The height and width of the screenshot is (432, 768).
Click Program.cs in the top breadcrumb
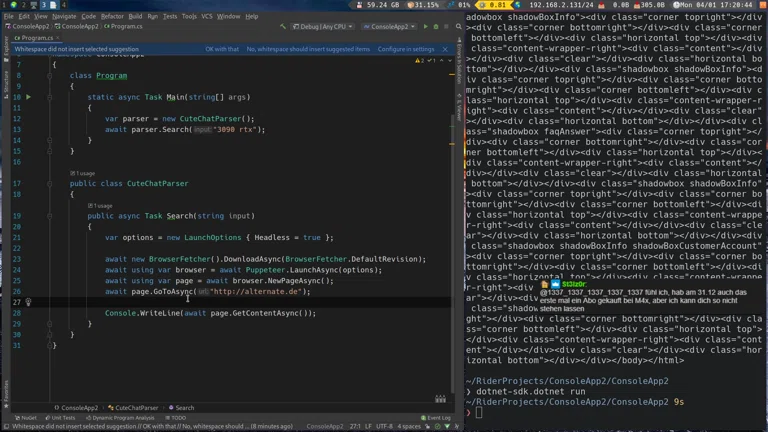[124, 26]
